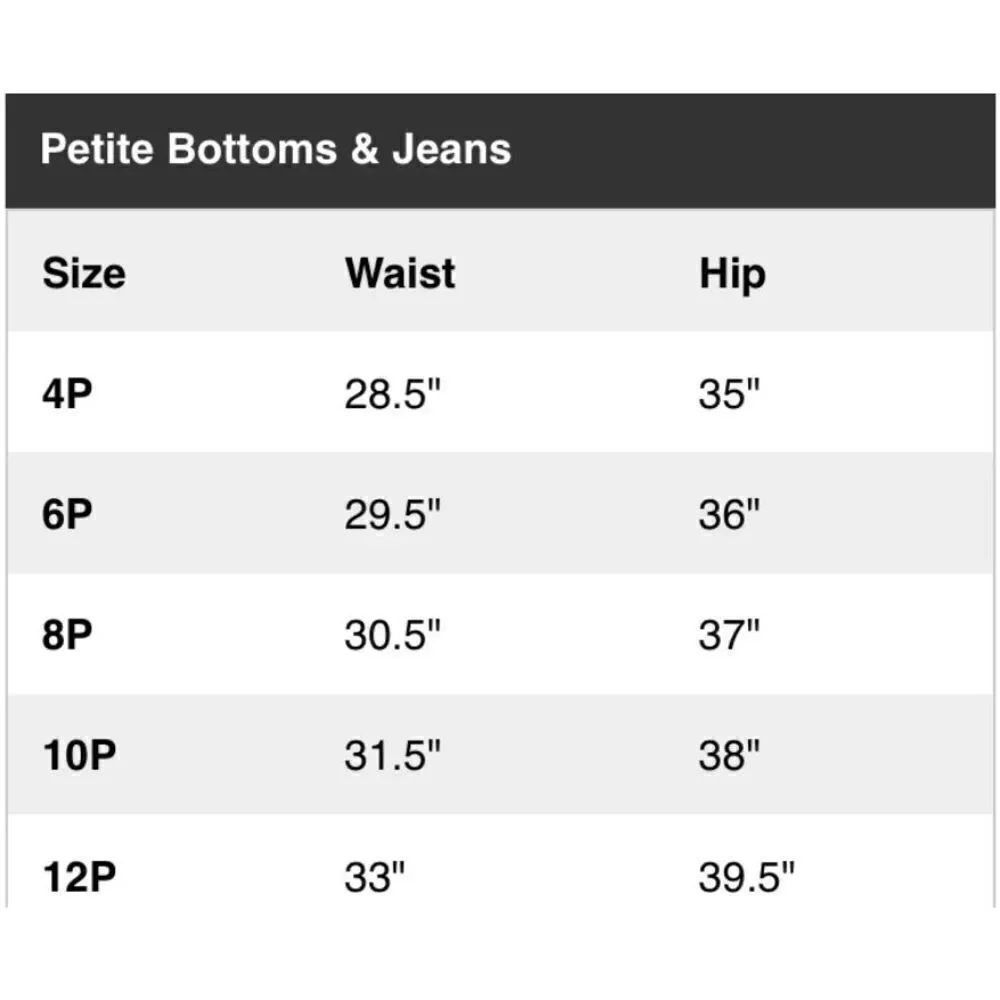Select the Size column header
1000x1000 pixels.
click(x=84, y=273)
